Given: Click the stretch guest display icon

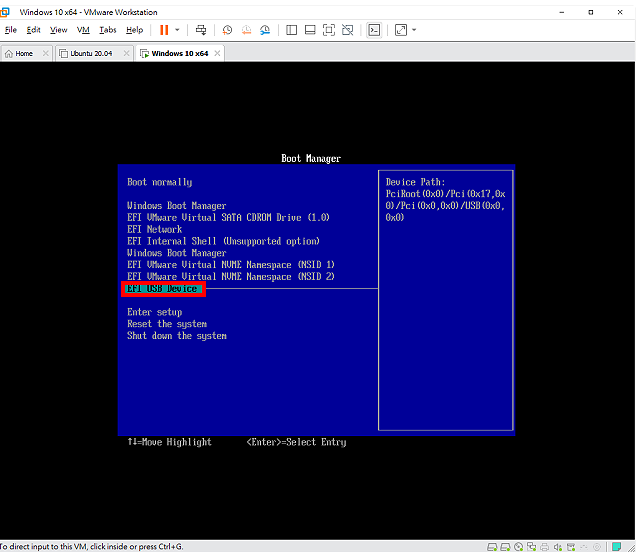Looking at the screenshot, I should click(401, 30).
